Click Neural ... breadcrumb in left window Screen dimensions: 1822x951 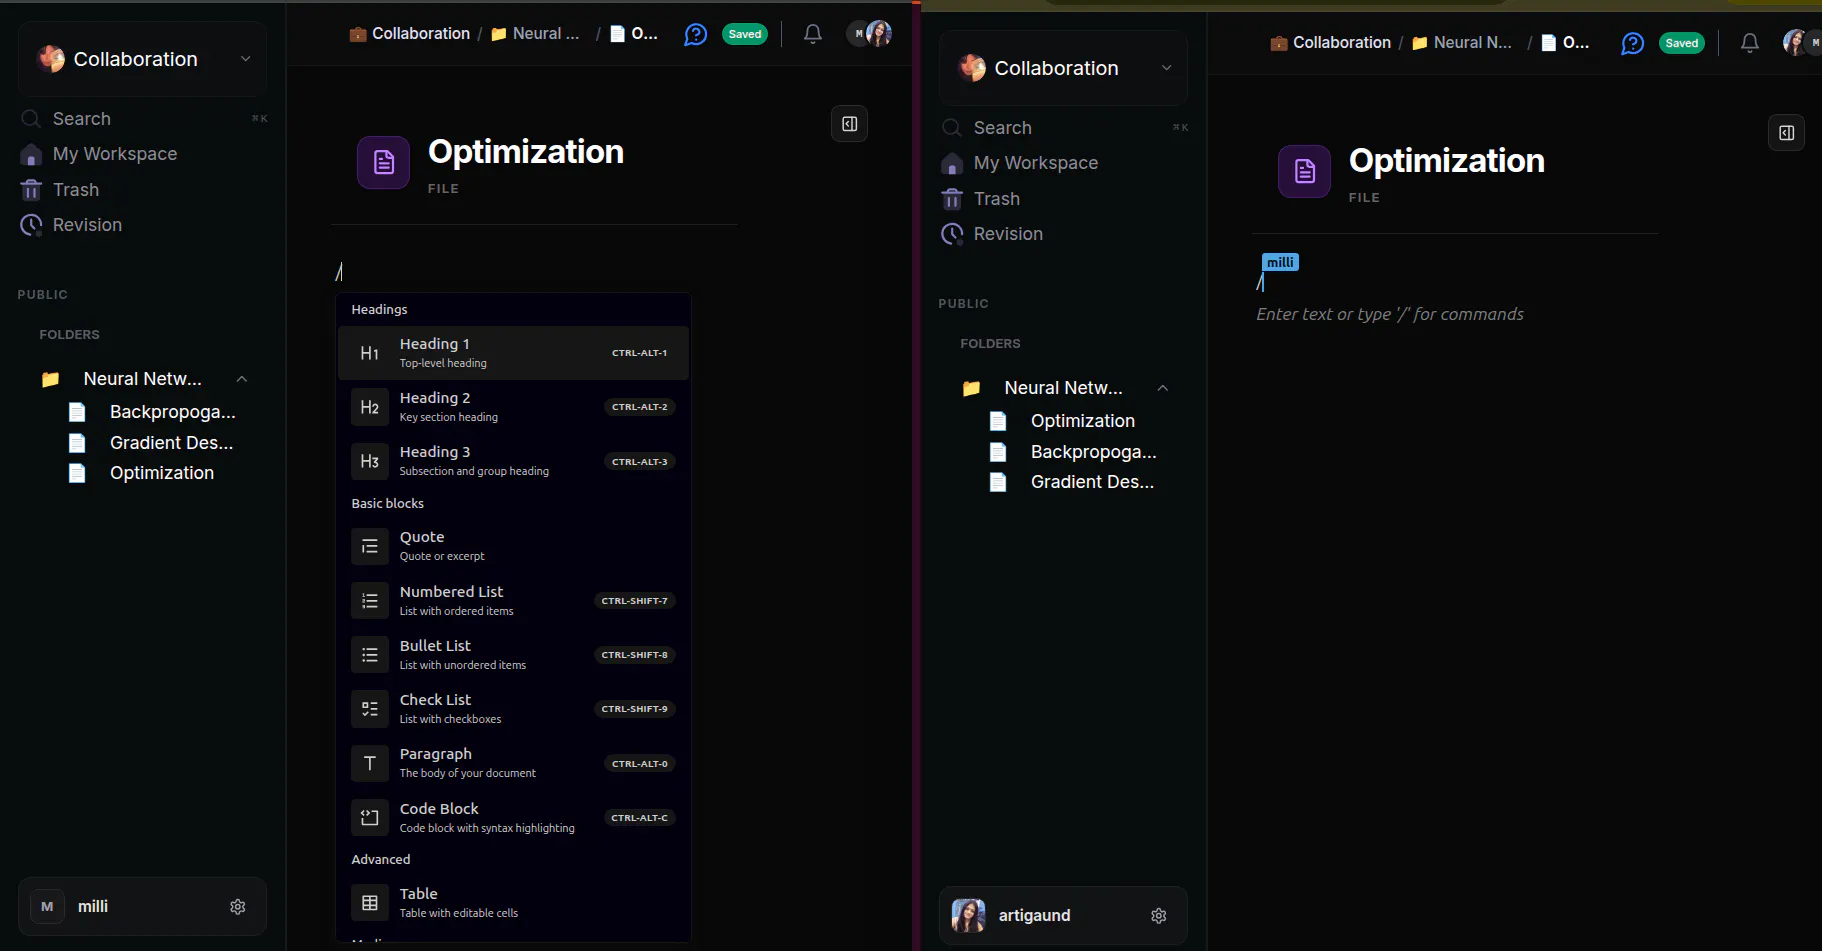[535, 34]
